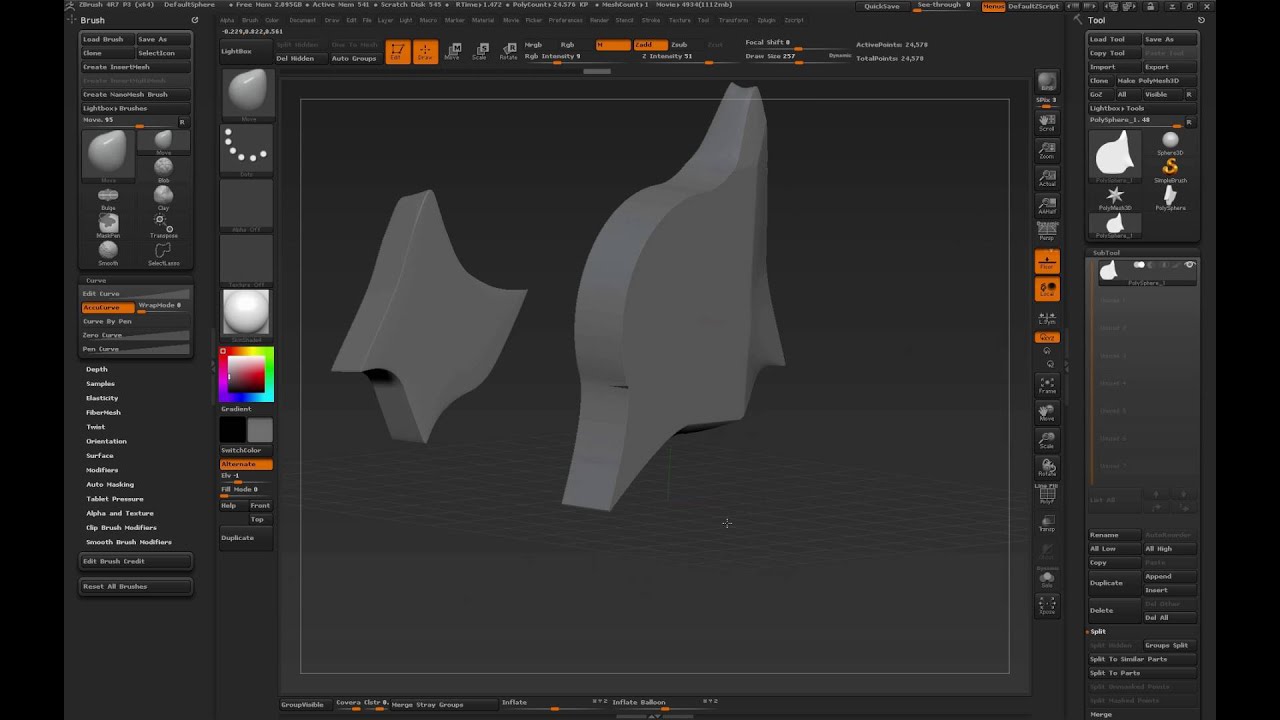The height and width of the screenshot is (720, 1280).
Task: Select the Sphere3D tool
Action: tap(1169, 142)
